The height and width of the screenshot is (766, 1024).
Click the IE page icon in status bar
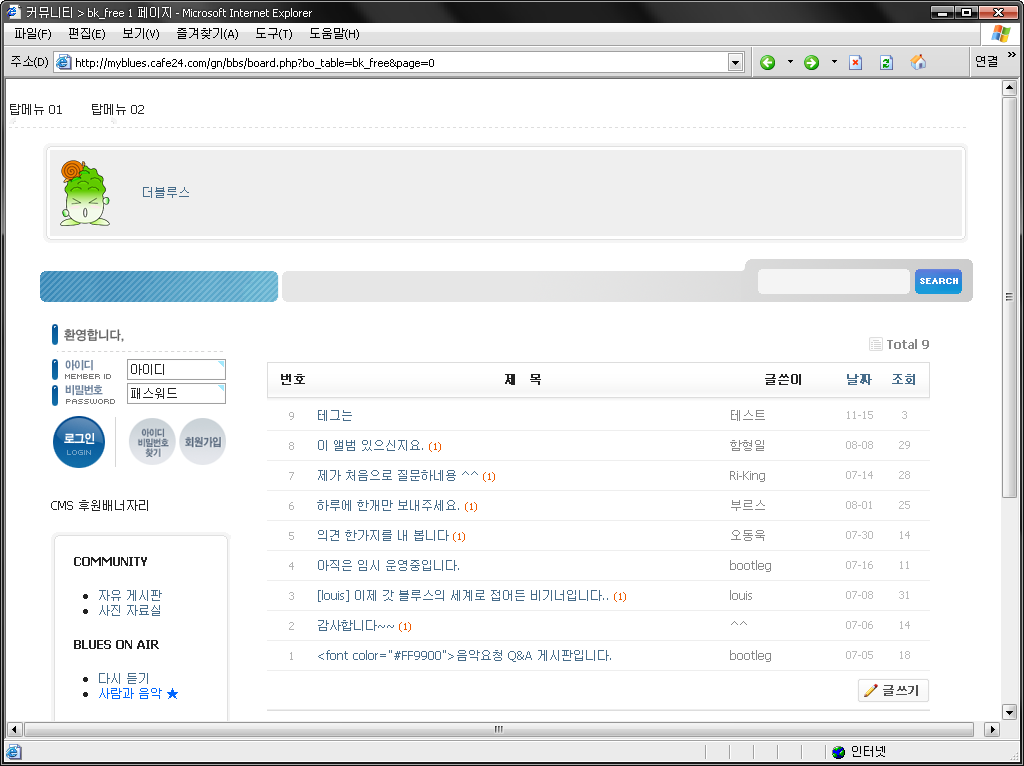tap(14, 752)
